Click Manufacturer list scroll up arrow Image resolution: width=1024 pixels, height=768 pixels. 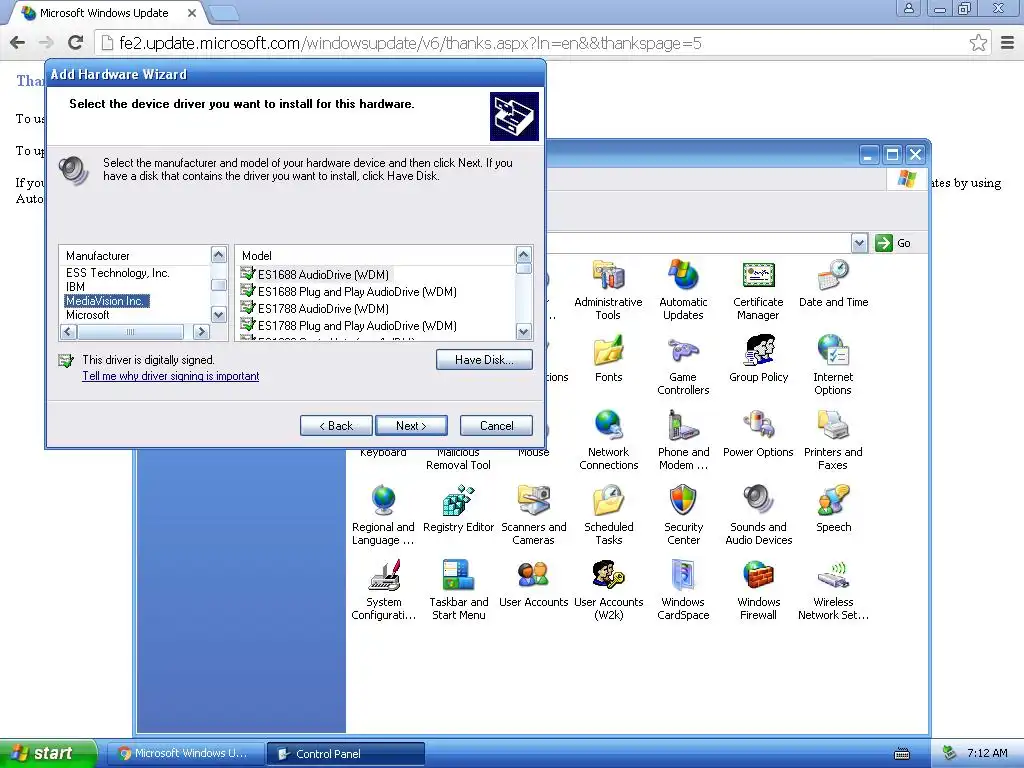coord(219,255)
